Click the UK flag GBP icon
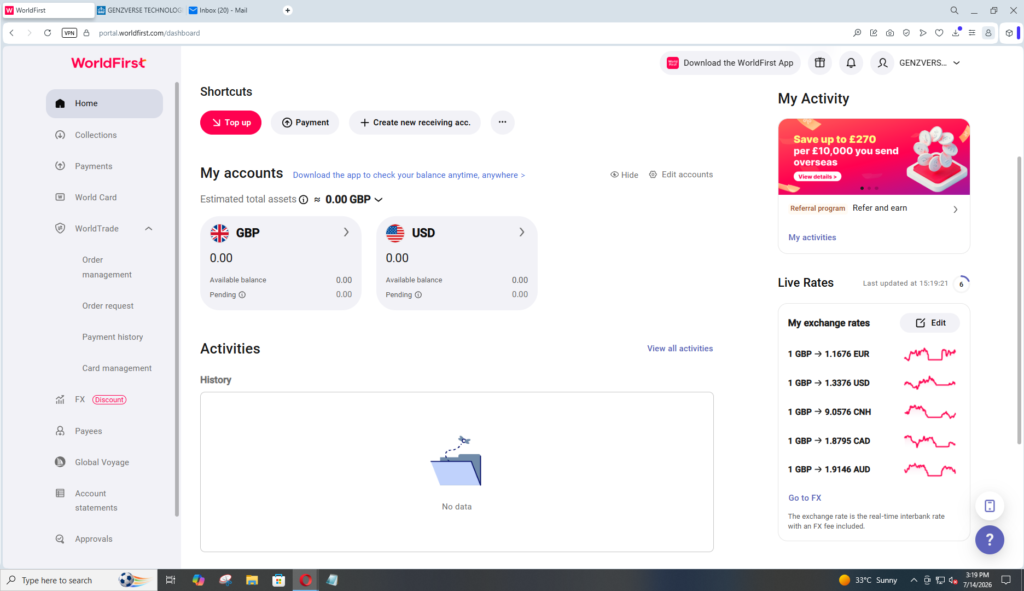1024x591 pixels. [x=219, y=232]
